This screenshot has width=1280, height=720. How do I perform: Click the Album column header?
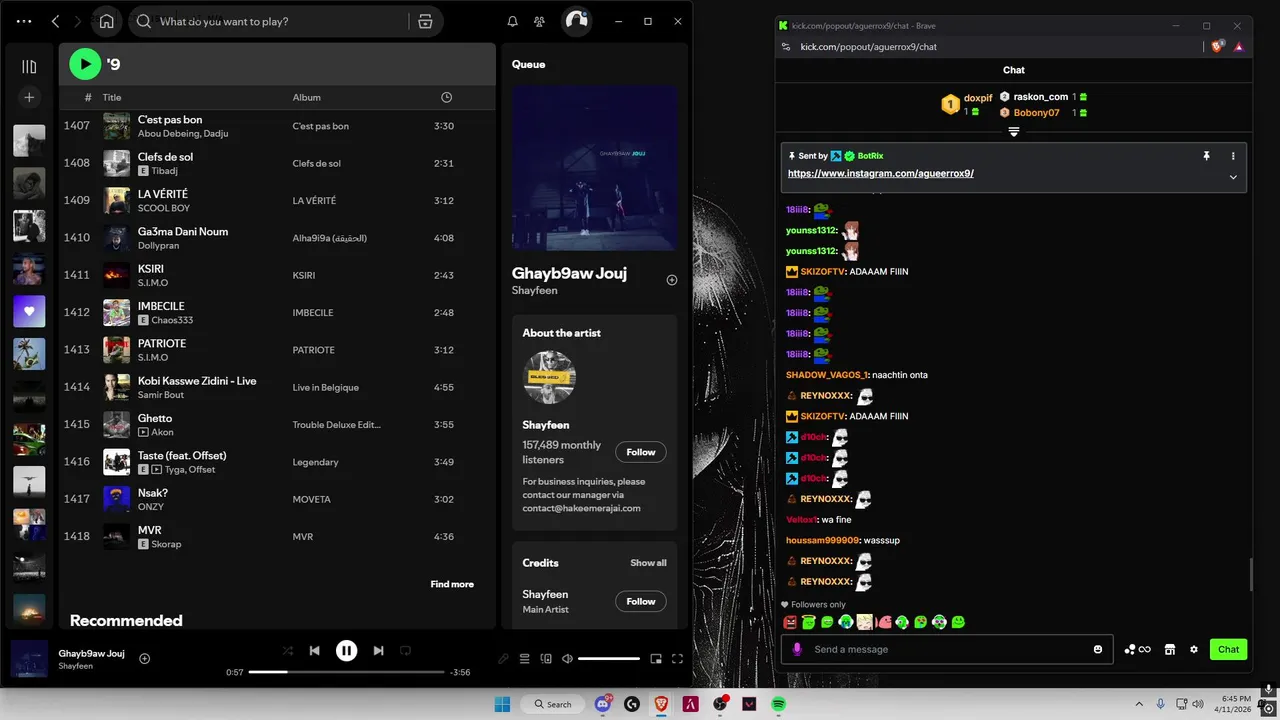coord(306,97)
